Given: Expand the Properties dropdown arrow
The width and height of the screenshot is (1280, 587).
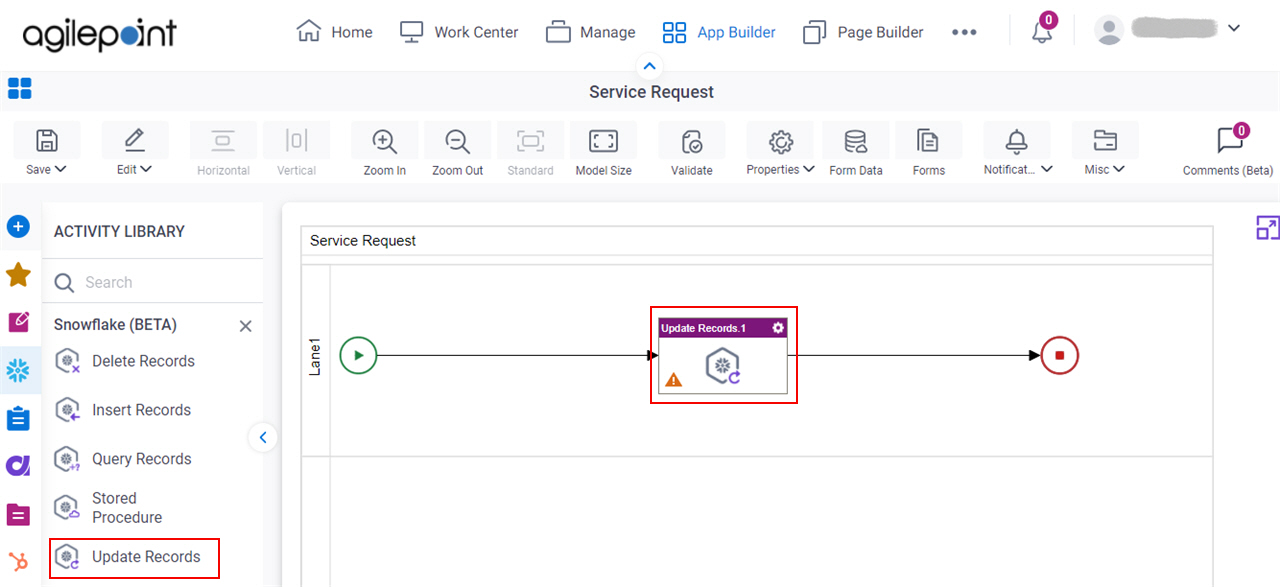Looking at the screenshot, I should (x=808, y=169).
